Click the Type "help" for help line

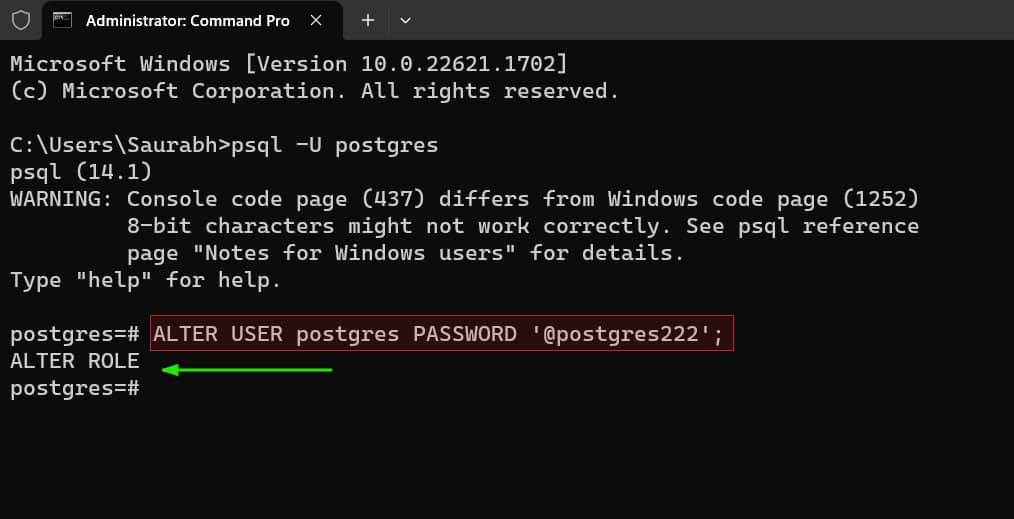pyautogui.click(x=146, y=281)
